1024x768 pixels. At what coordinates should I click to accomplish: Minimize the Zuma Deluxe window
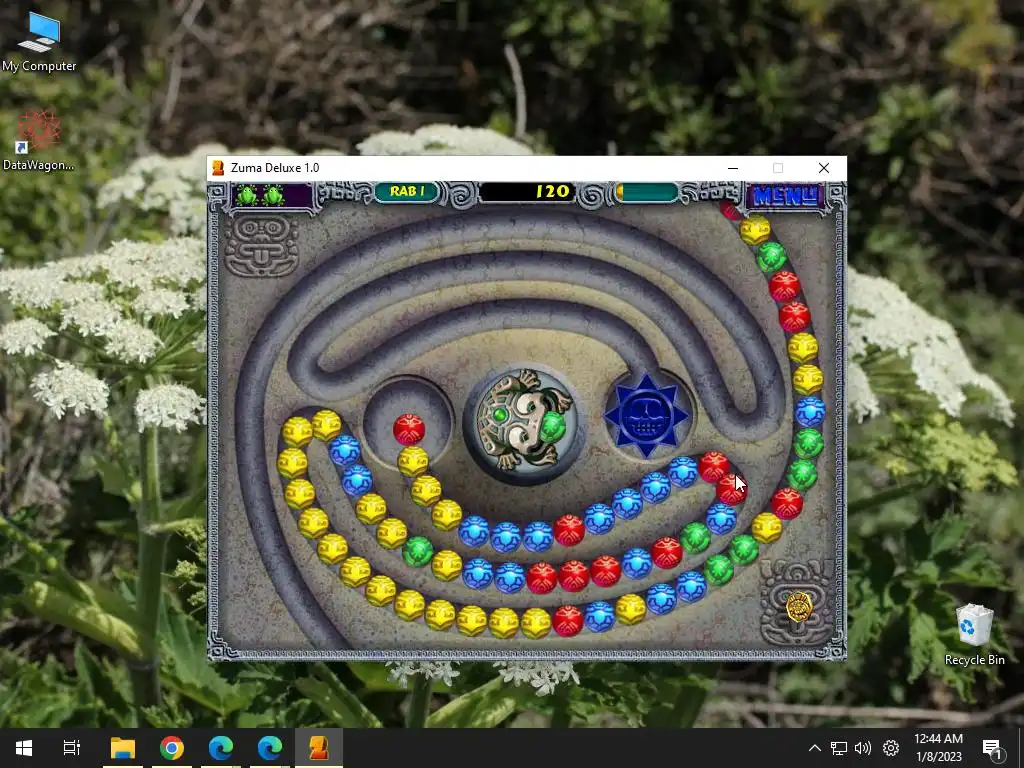[733, 168]
